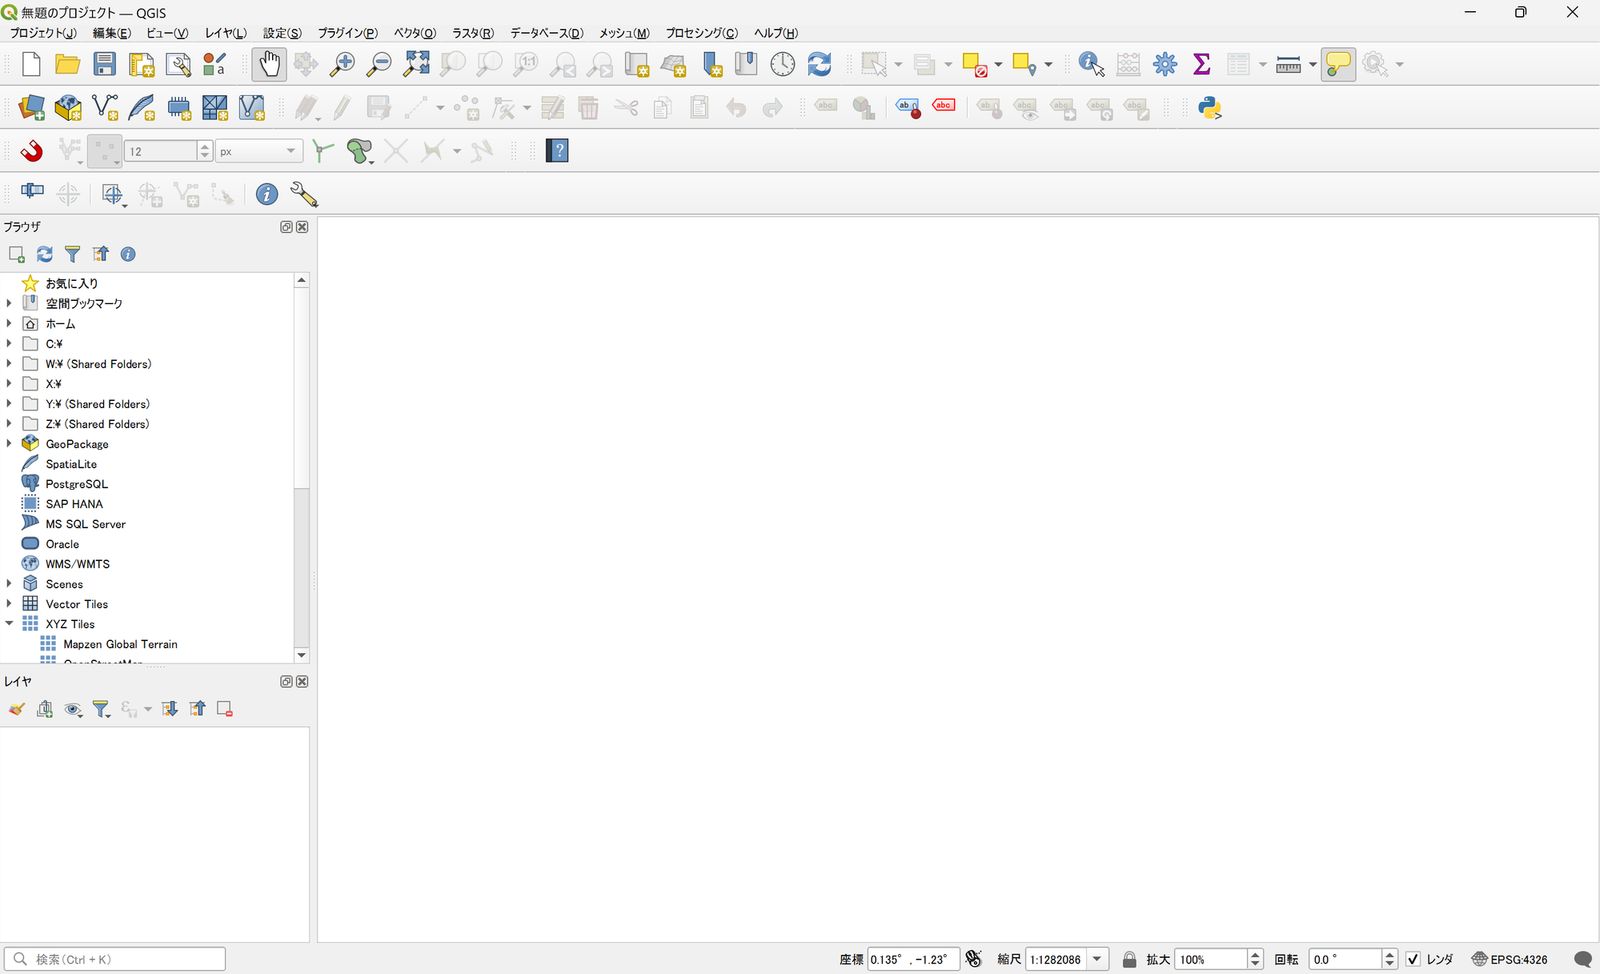This screenshot has height=974, width=1600.
Task: Open the プラグイン(P) menu
Action: (x=348, y=33)
